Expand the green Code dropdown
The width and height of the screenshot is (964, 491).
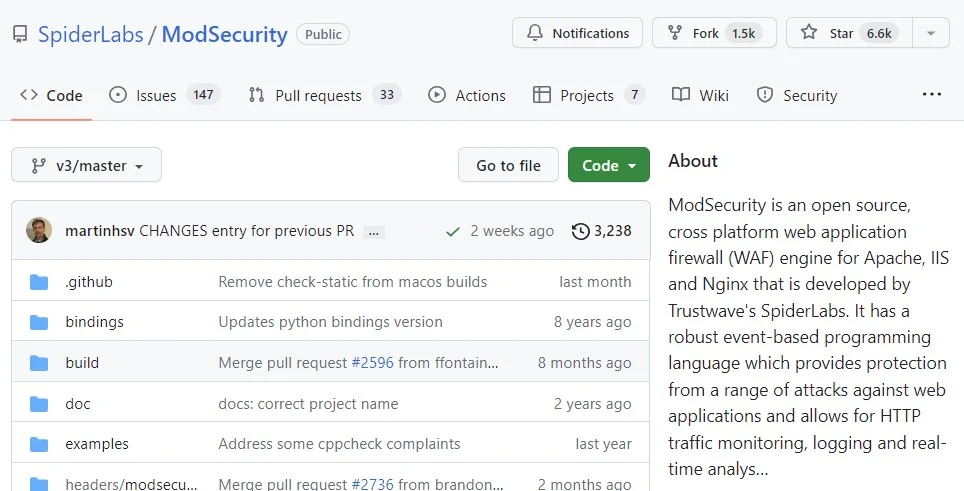609,165
